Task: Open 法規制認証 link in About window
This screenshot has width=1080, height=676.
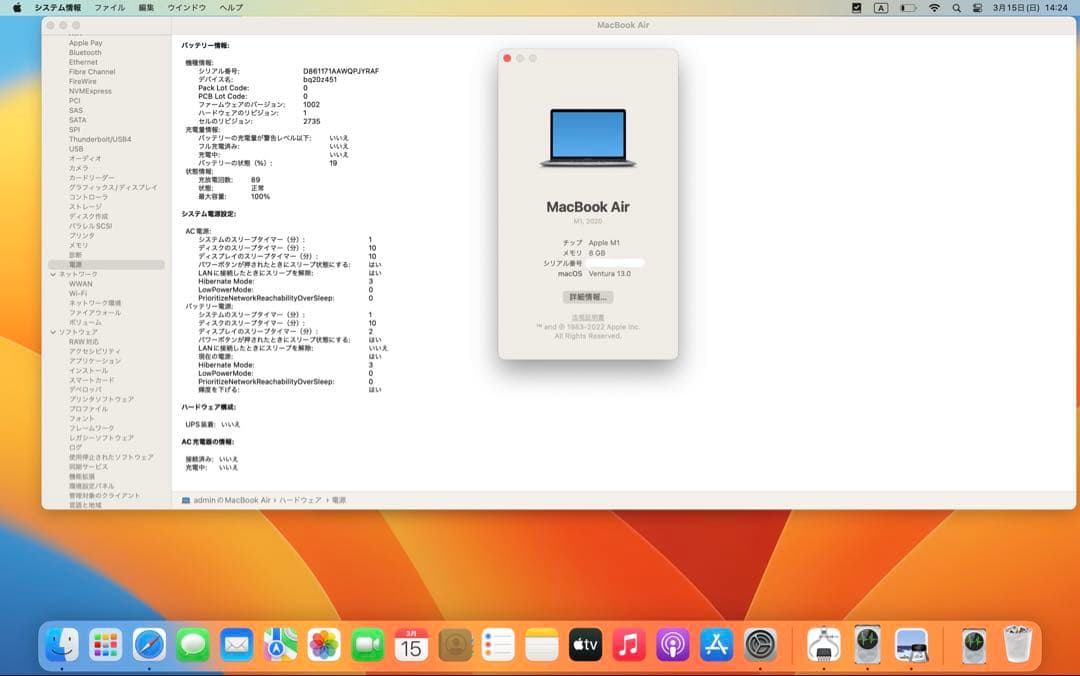Action: coord(588,318)
